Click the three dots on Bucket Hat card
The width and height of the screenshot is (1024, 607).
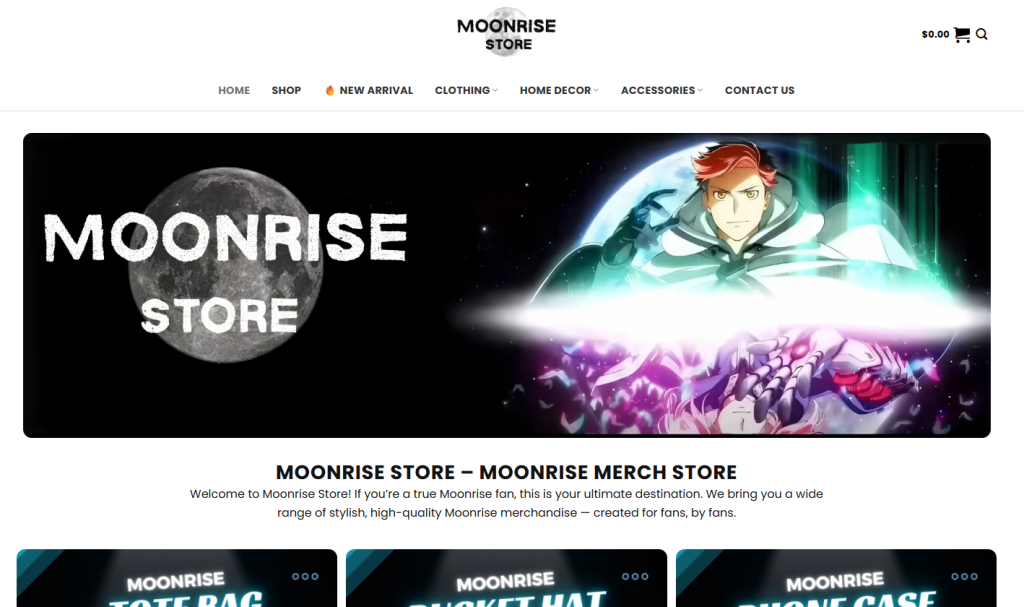click(635, 576)
